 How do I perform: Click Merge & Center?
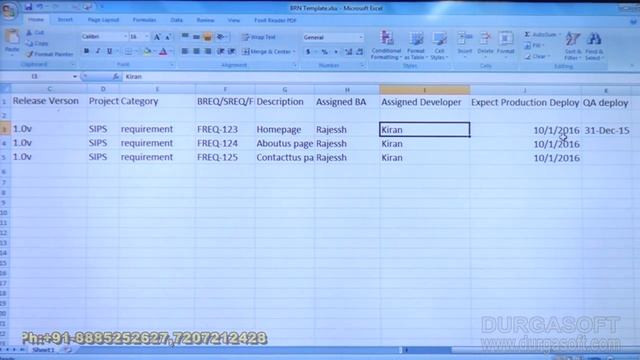(x=266, y=52)
